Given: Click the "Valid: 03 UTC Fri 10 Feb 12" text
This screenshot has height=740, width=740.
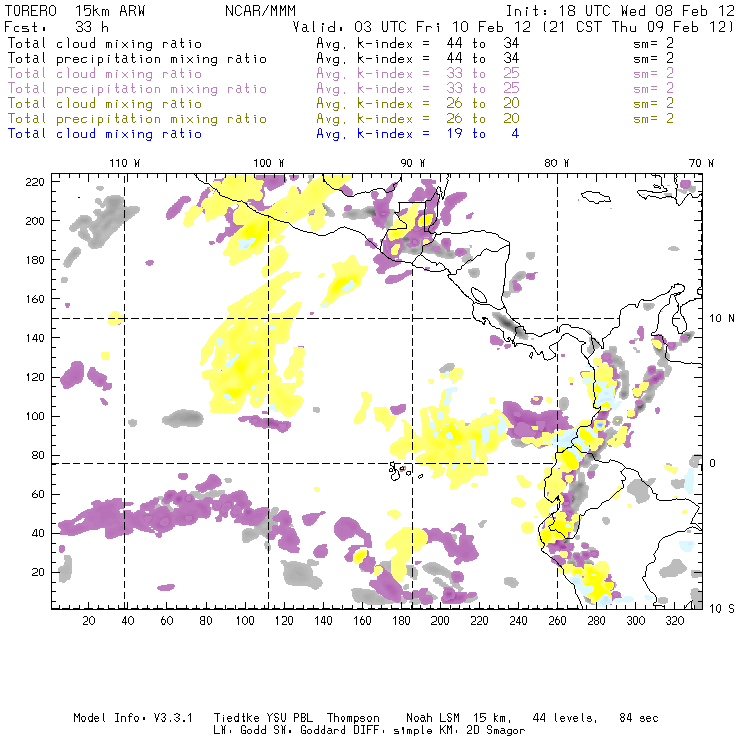Looking at the screenshot, I should (414, 27).
